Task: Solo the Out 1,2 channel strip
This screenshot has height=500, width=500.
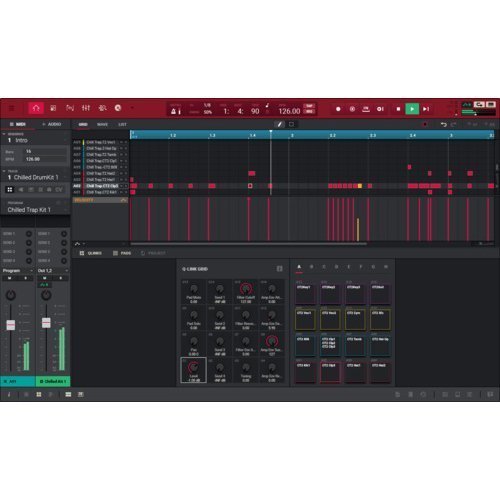Action: click(x=61, y=278)
